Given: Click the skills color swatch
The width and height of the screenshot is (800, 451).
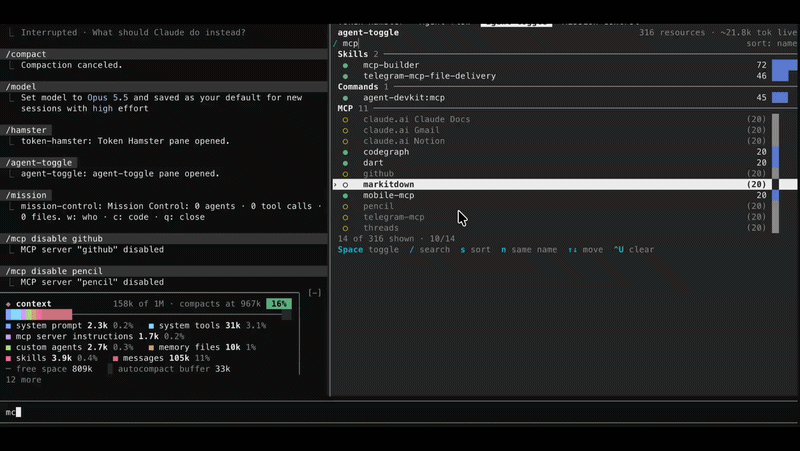Looking at the screenshot, I should (8, 358).
